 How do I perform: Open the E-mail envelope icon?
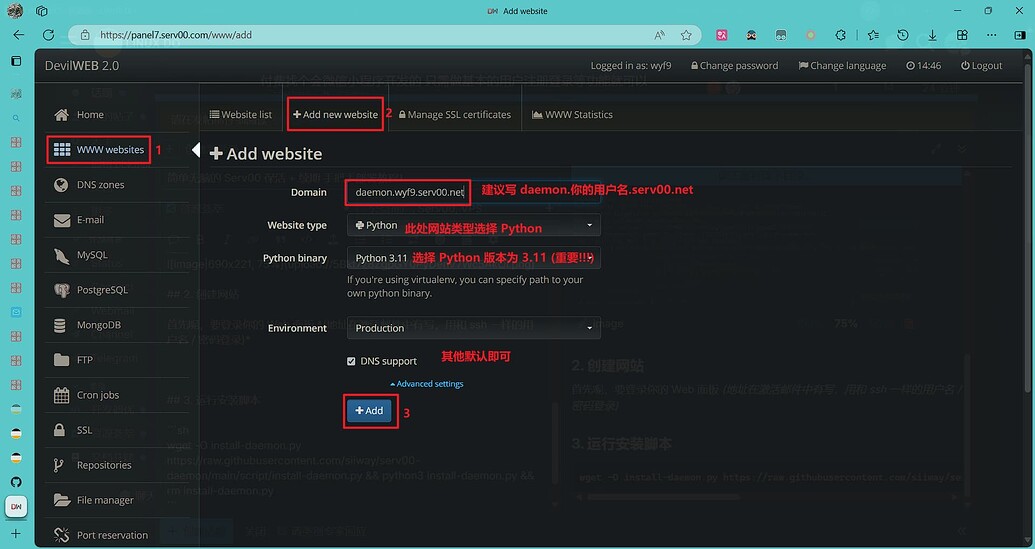click(61, 220)
